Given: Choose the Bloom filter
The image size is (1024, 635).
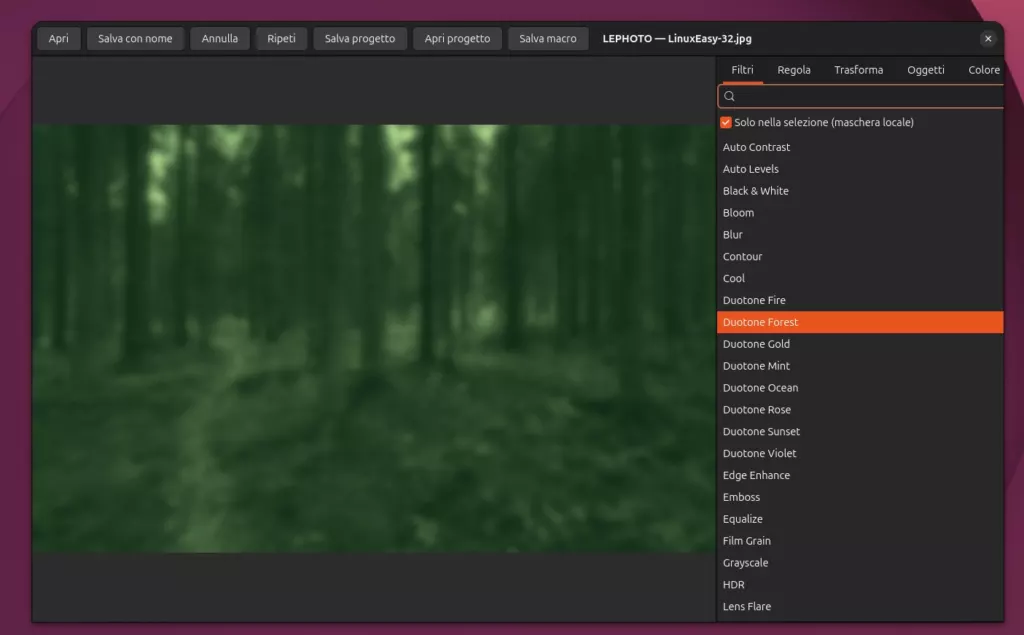Looking at the screenshot, I should pos(860,213).
